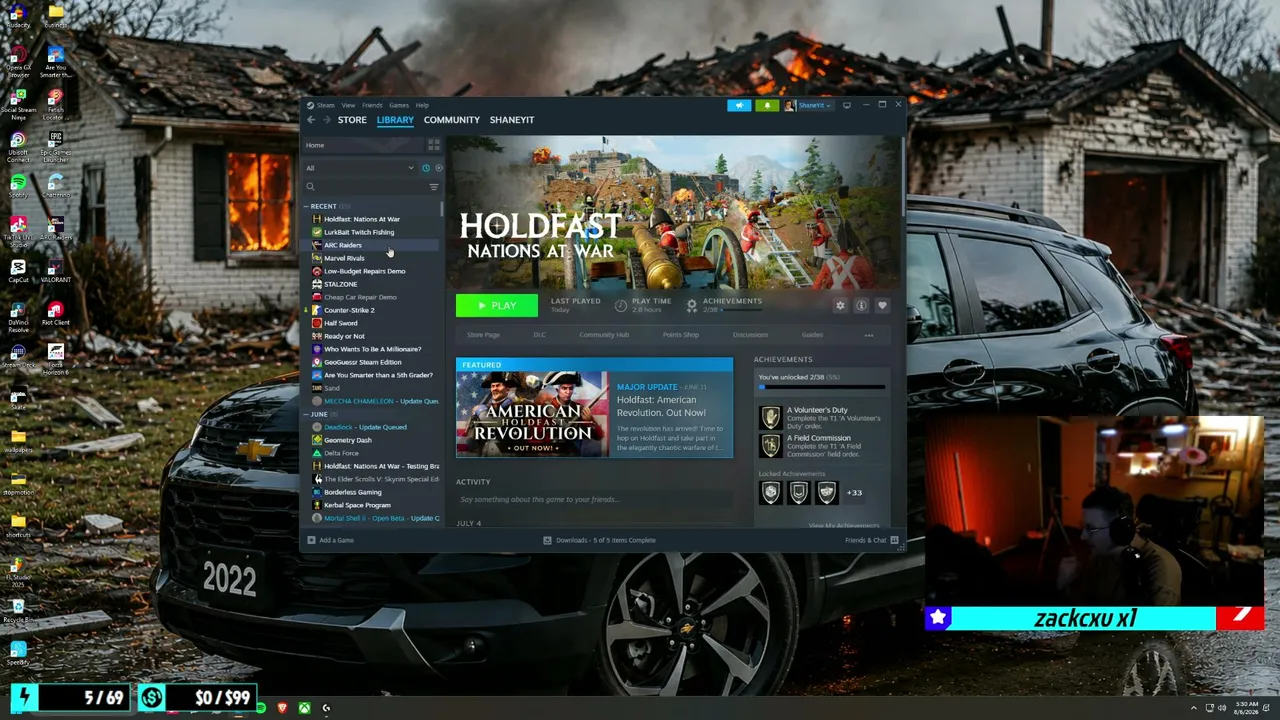Show hidden system tray icons

click(1193, 708)
